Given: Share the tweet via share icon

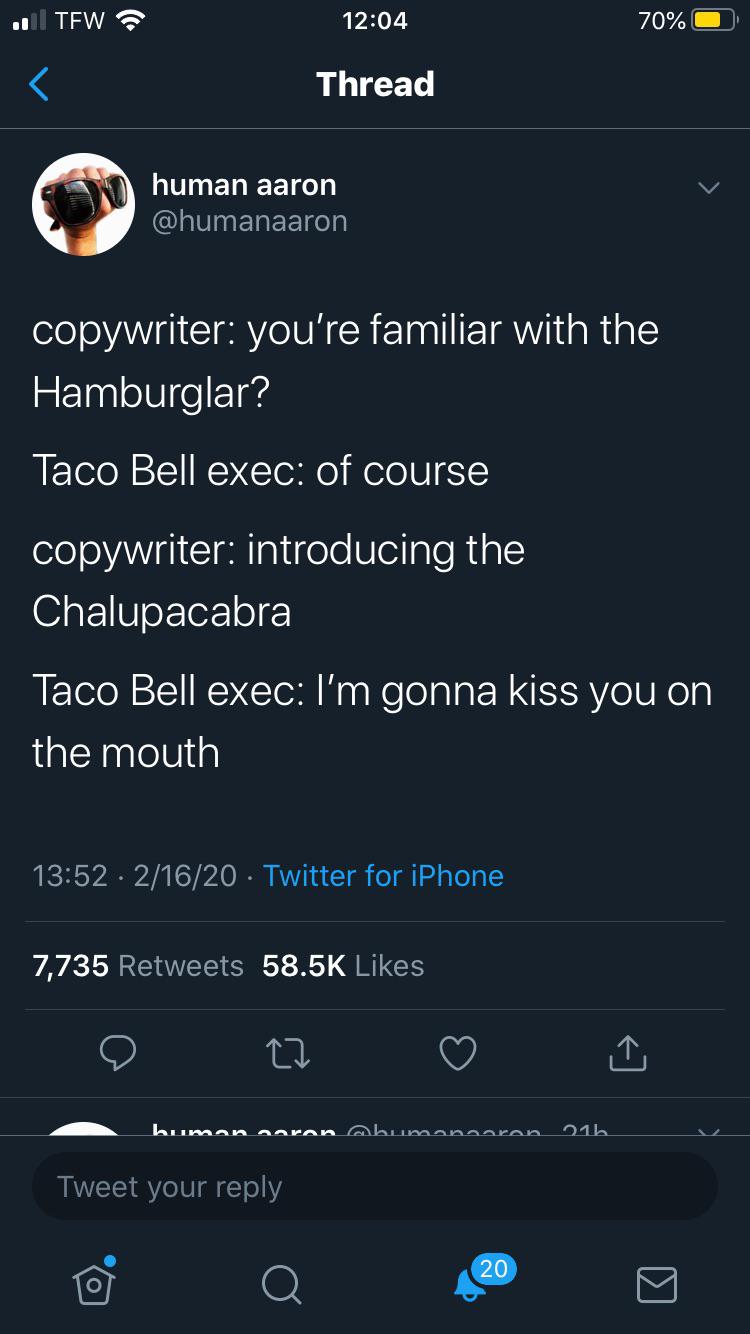Looking at the screenshot, I should (627, 1052).
